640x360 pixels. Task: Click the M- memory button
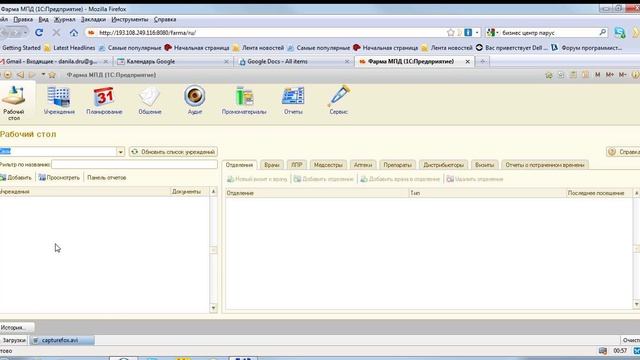click(x=622, y=75)
